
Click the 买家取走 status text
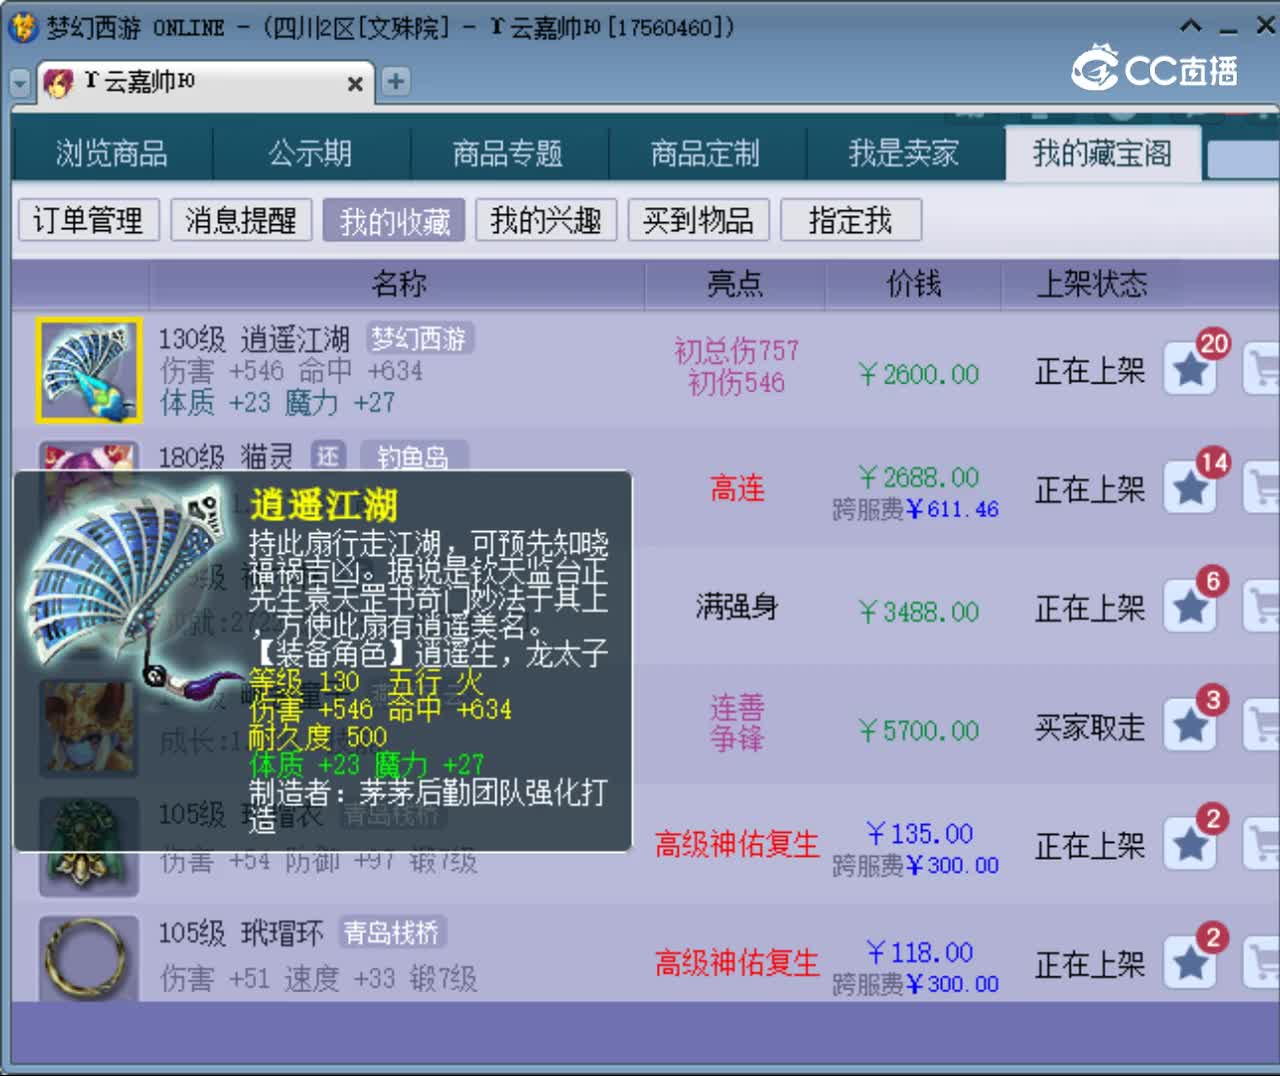pyautogui.click(x=1090, y=727)
